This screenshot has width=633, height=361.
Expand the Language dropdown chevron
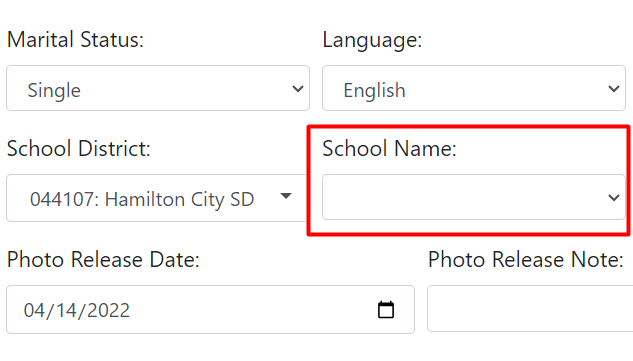[x=614, y=88]
